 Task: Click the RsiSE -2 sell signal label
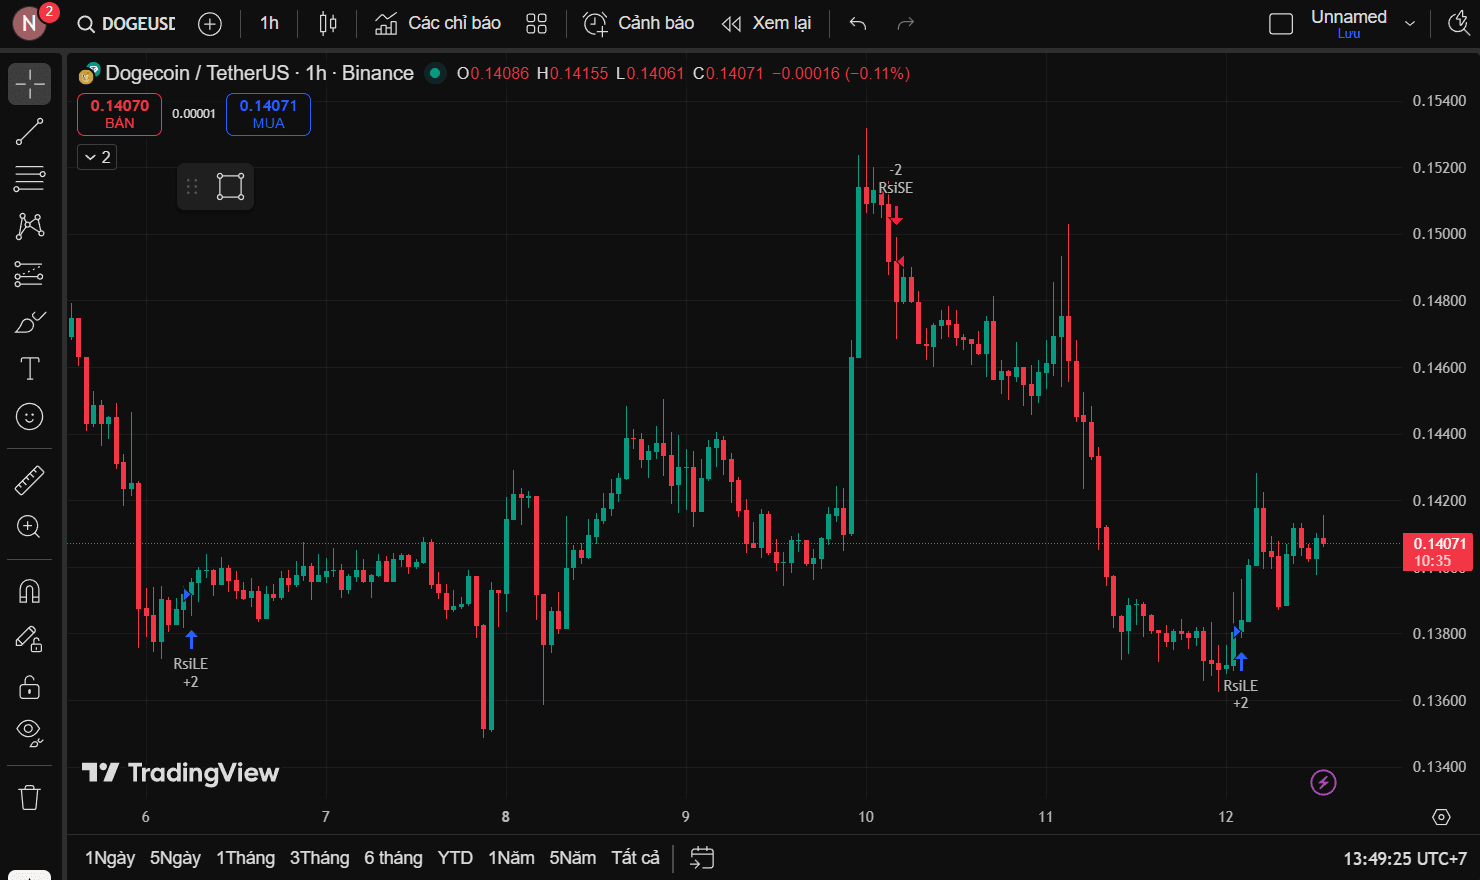895,179
